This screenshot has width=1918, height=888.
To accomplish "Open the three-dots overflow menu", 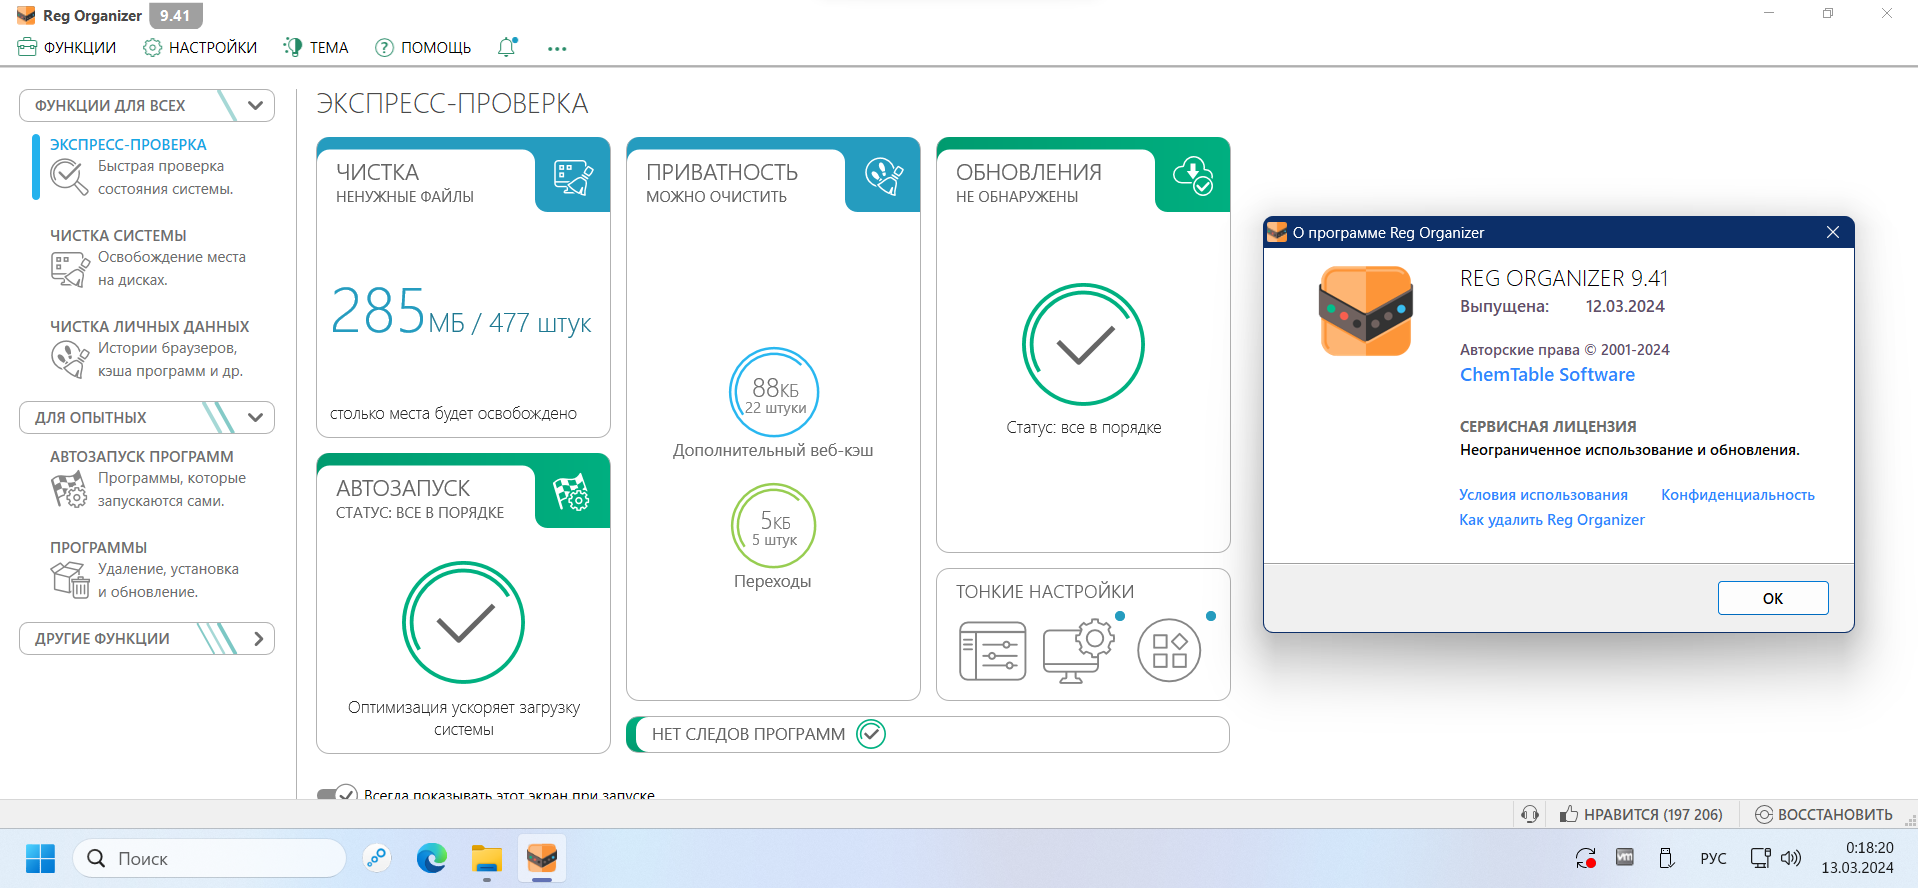I will tap(557, 48).
